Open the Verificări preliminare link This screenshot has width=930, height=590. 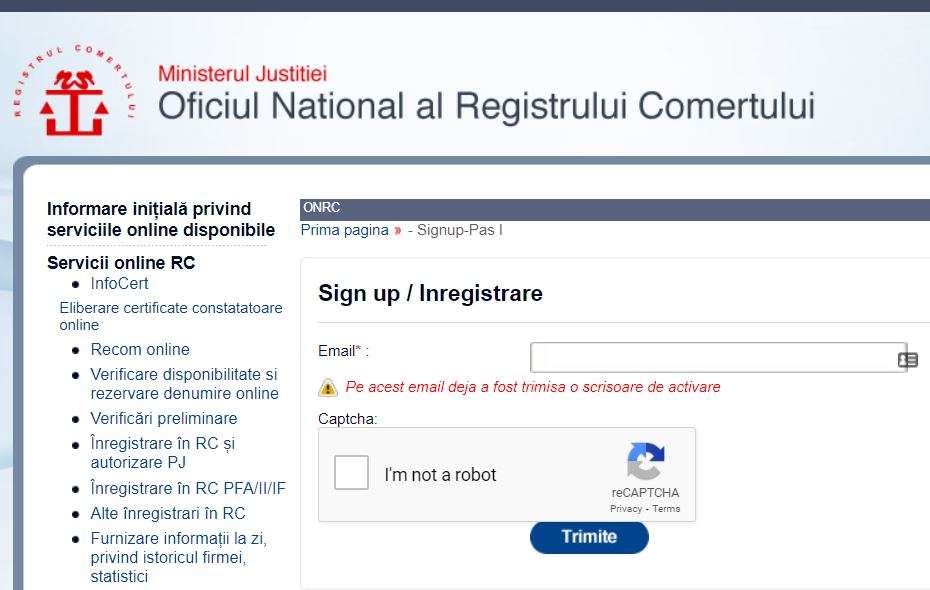pos(164,418)
